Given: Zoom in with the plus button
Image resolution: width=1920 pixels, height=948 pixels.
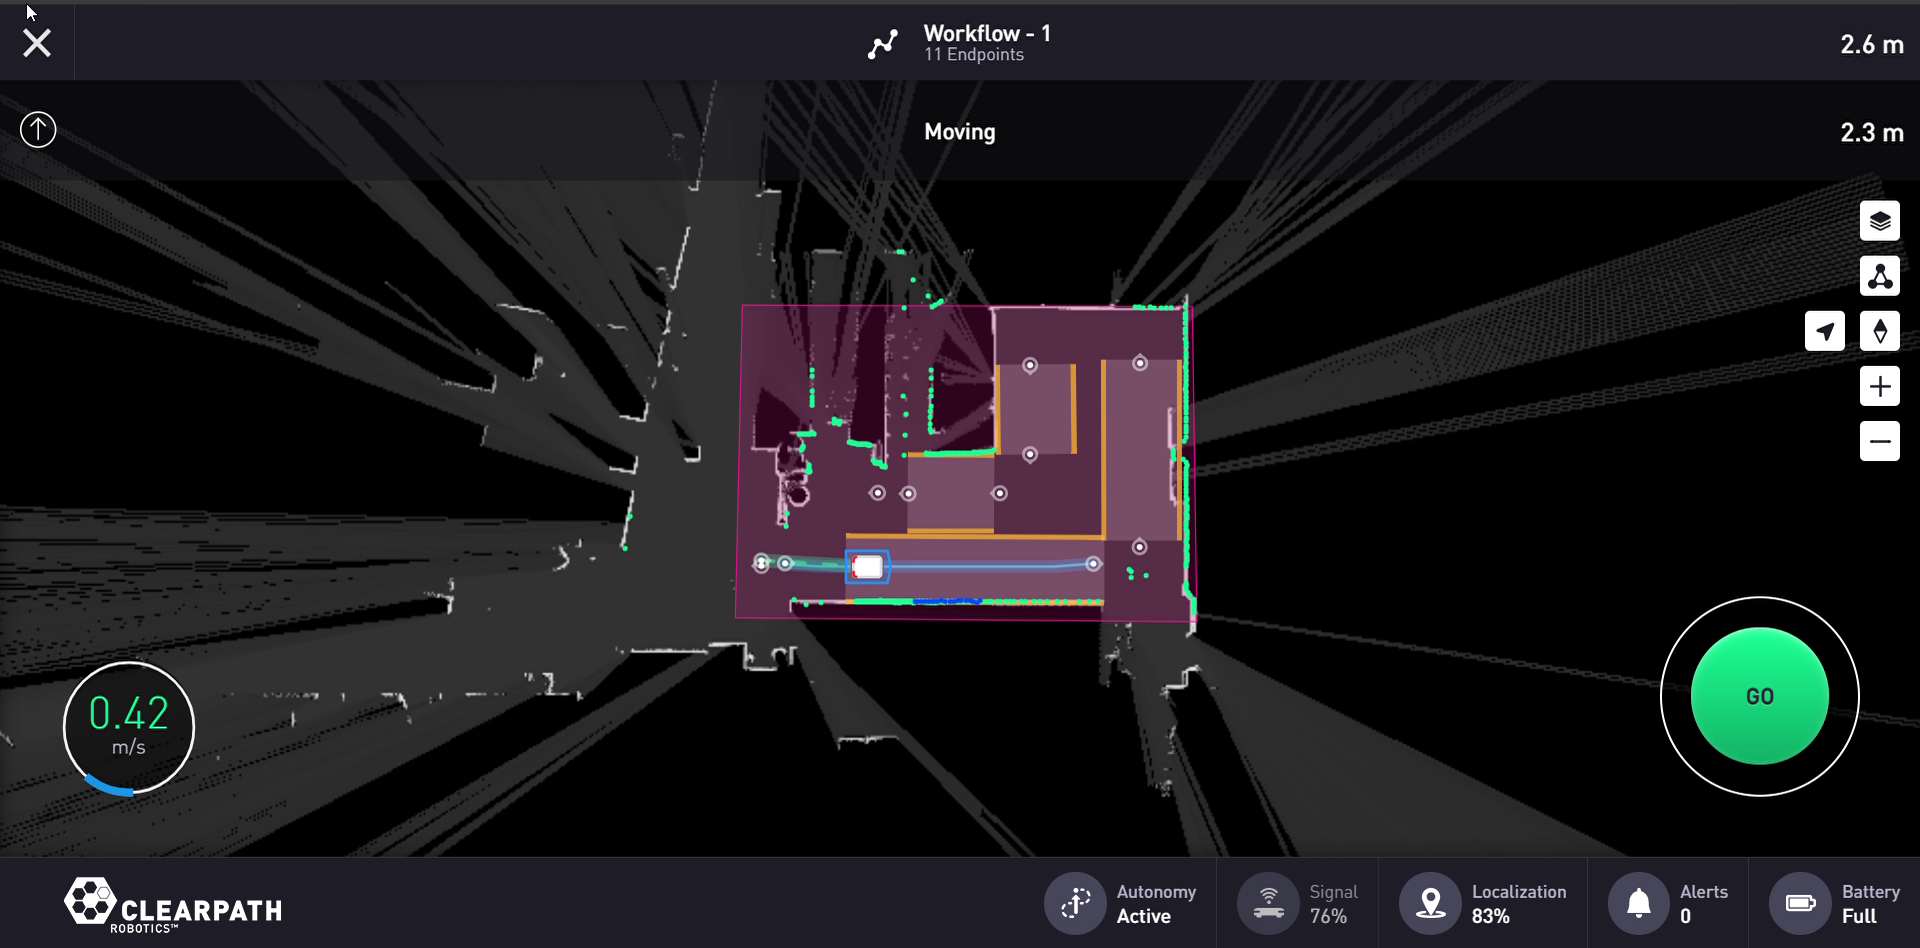Looking at the screenshot, I should pos(1879,386).
